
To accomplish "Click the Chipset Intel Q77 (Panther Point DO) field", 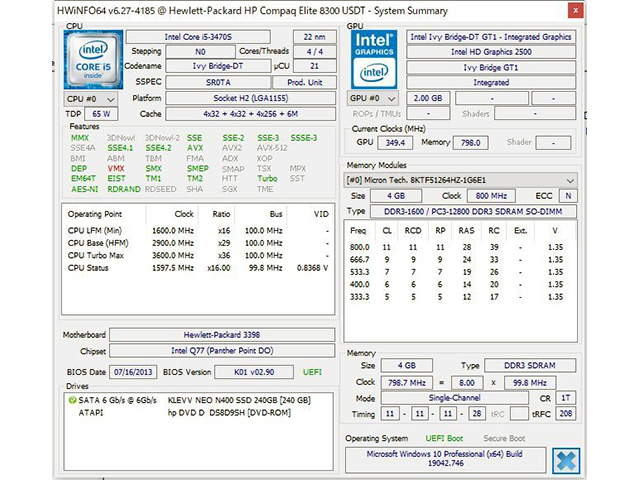I will pos(222,351).
